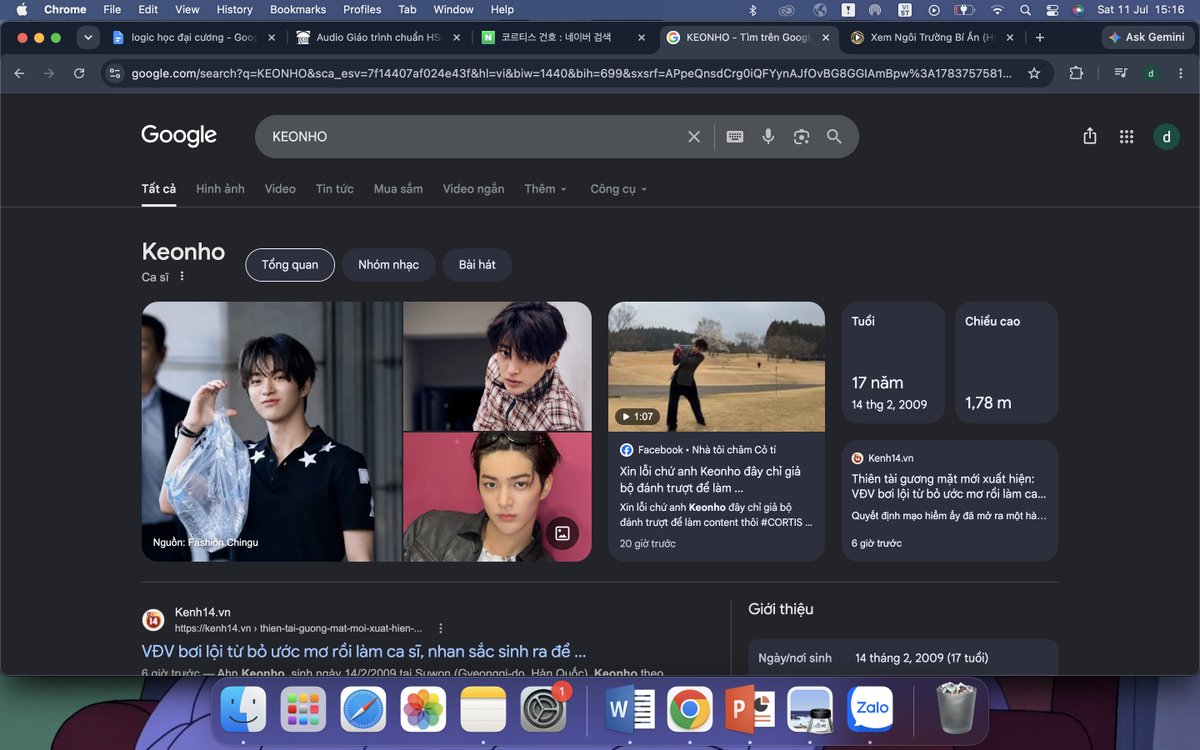
Task: Open Finder from the dock
Action: coord(243,709)
